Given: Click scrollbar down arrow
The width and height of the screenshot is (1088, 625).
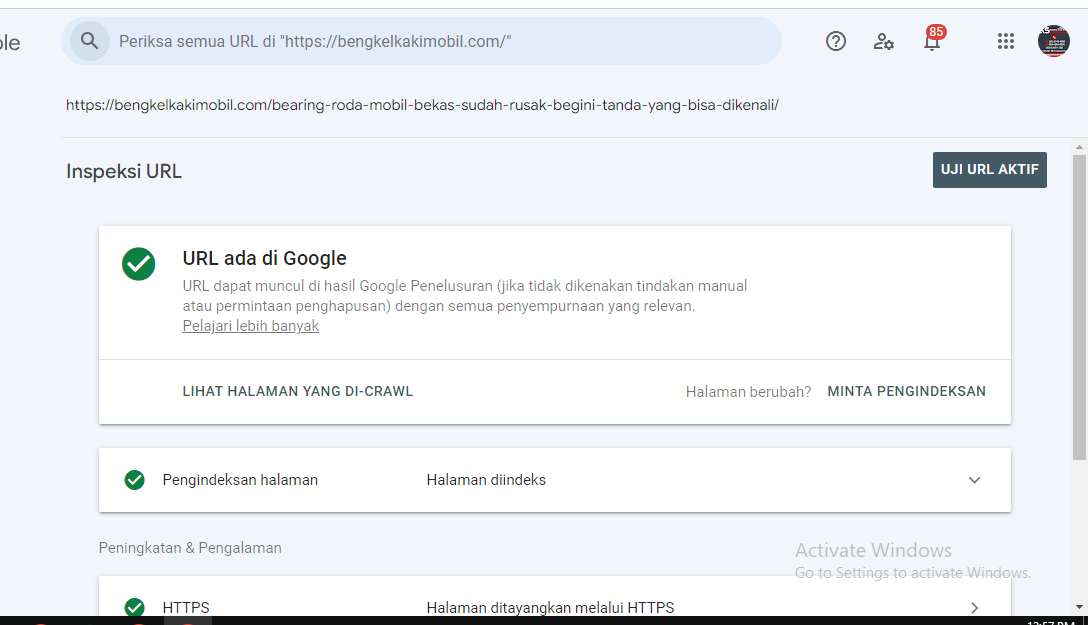Looking at the screenshot, I should 1078,608.
